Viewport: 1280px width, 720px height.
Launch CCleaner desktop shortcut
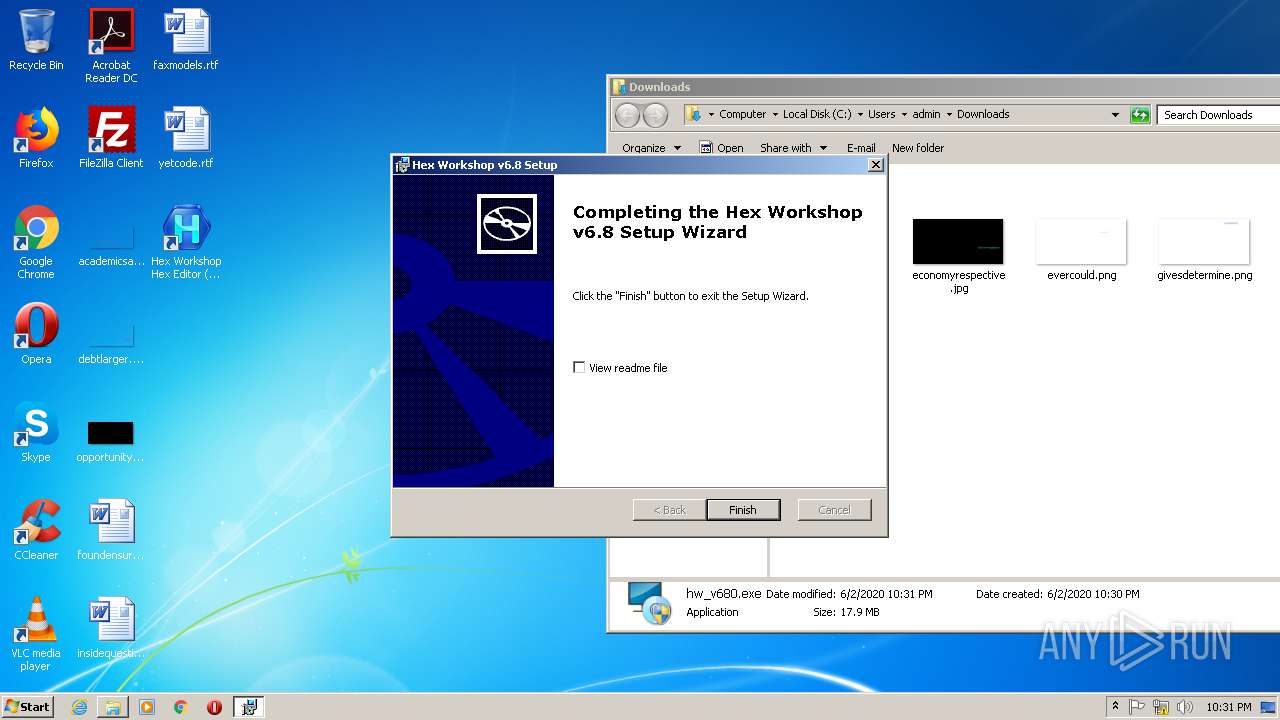pos(36,530)
